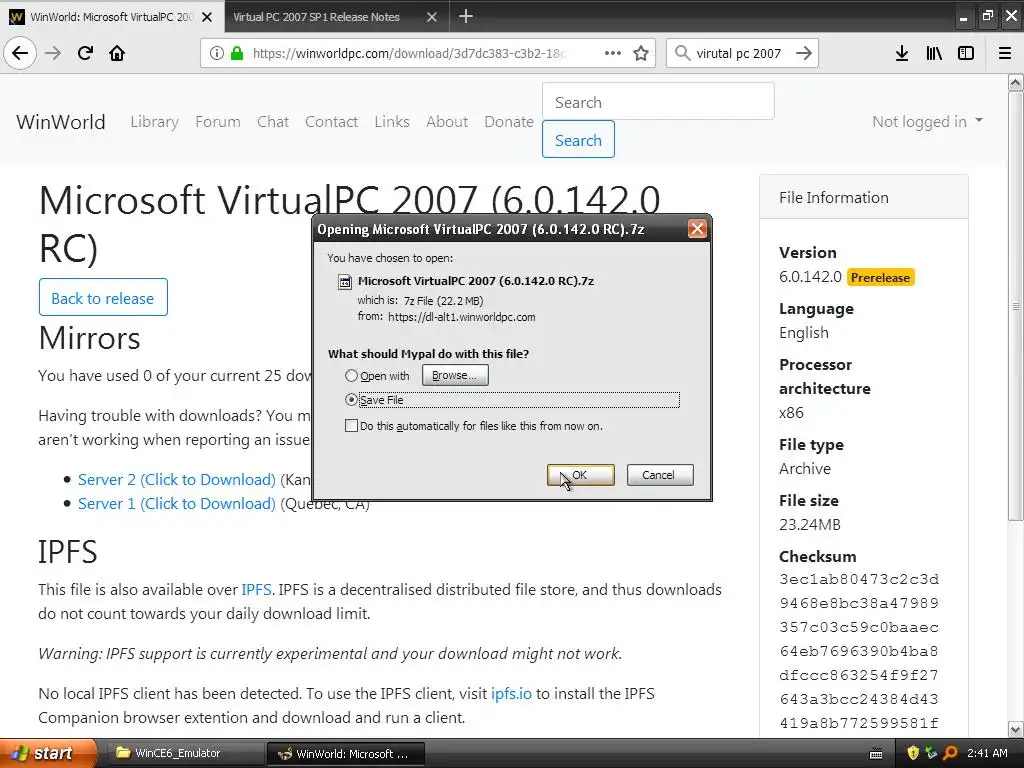Click the Back to release button
1024x768 pixels.
[x=103, y=298]
